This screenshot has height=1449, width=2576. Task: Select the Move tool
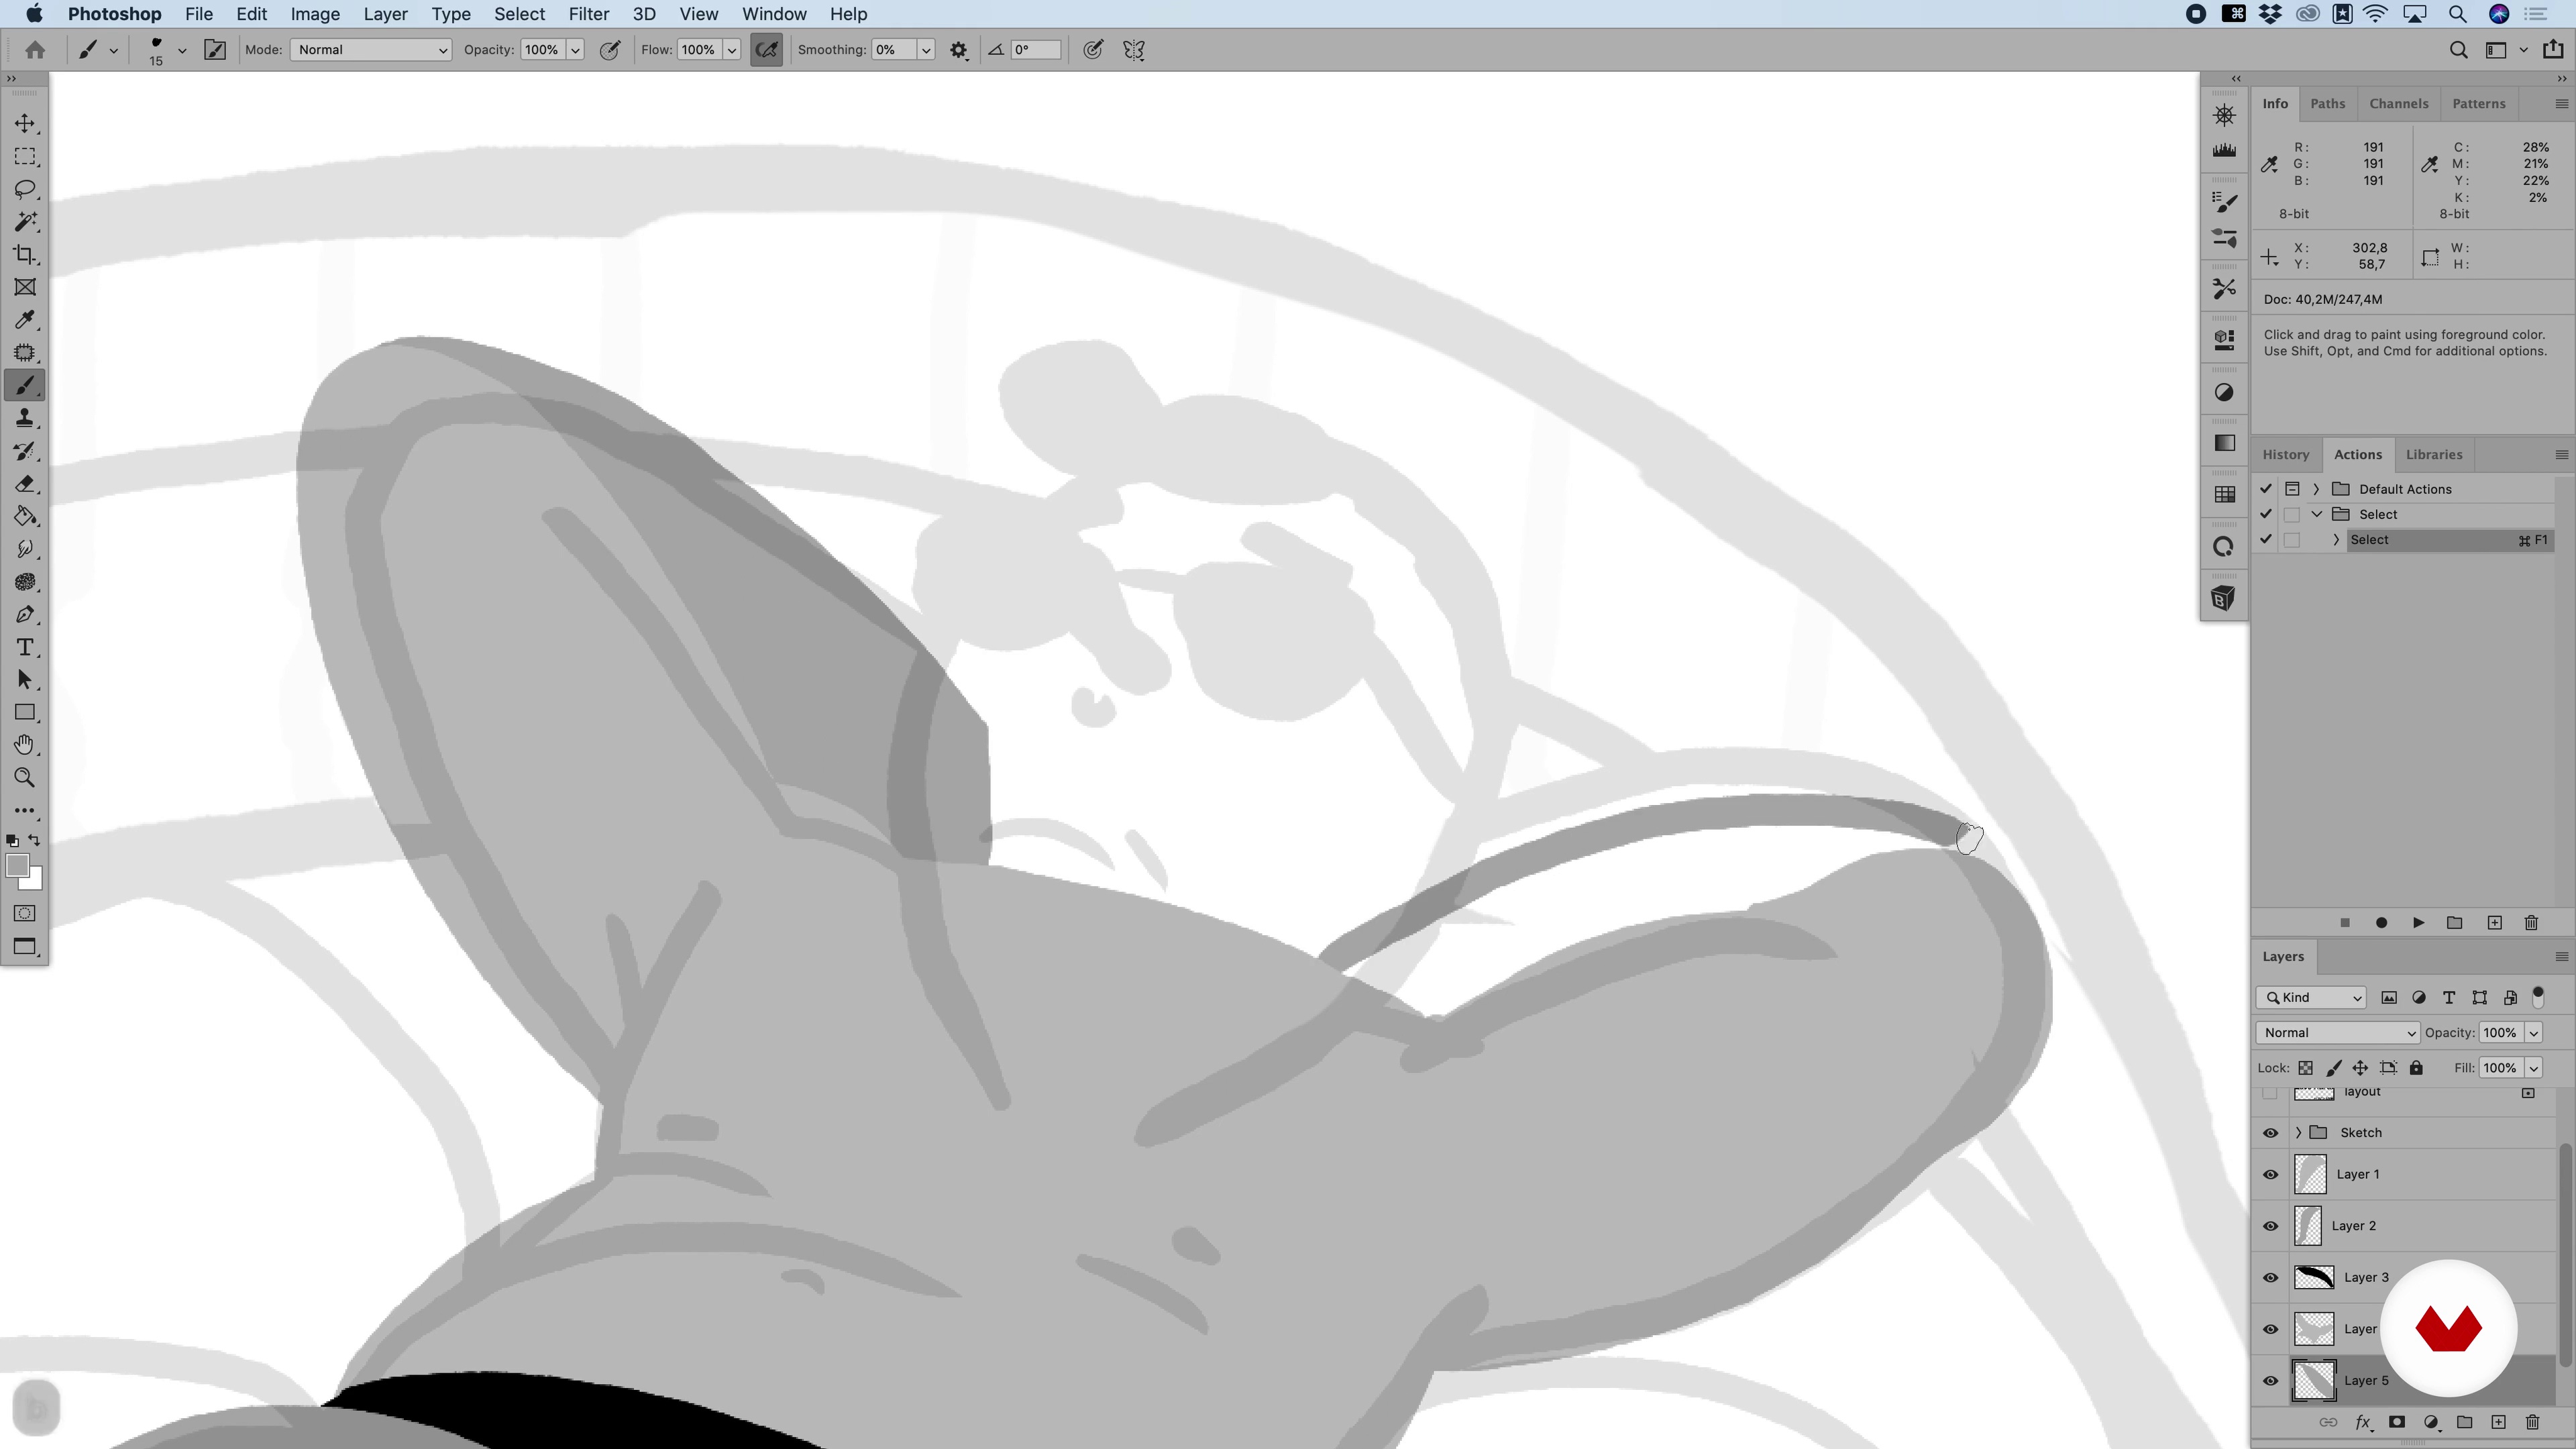[x=25, y=123]
